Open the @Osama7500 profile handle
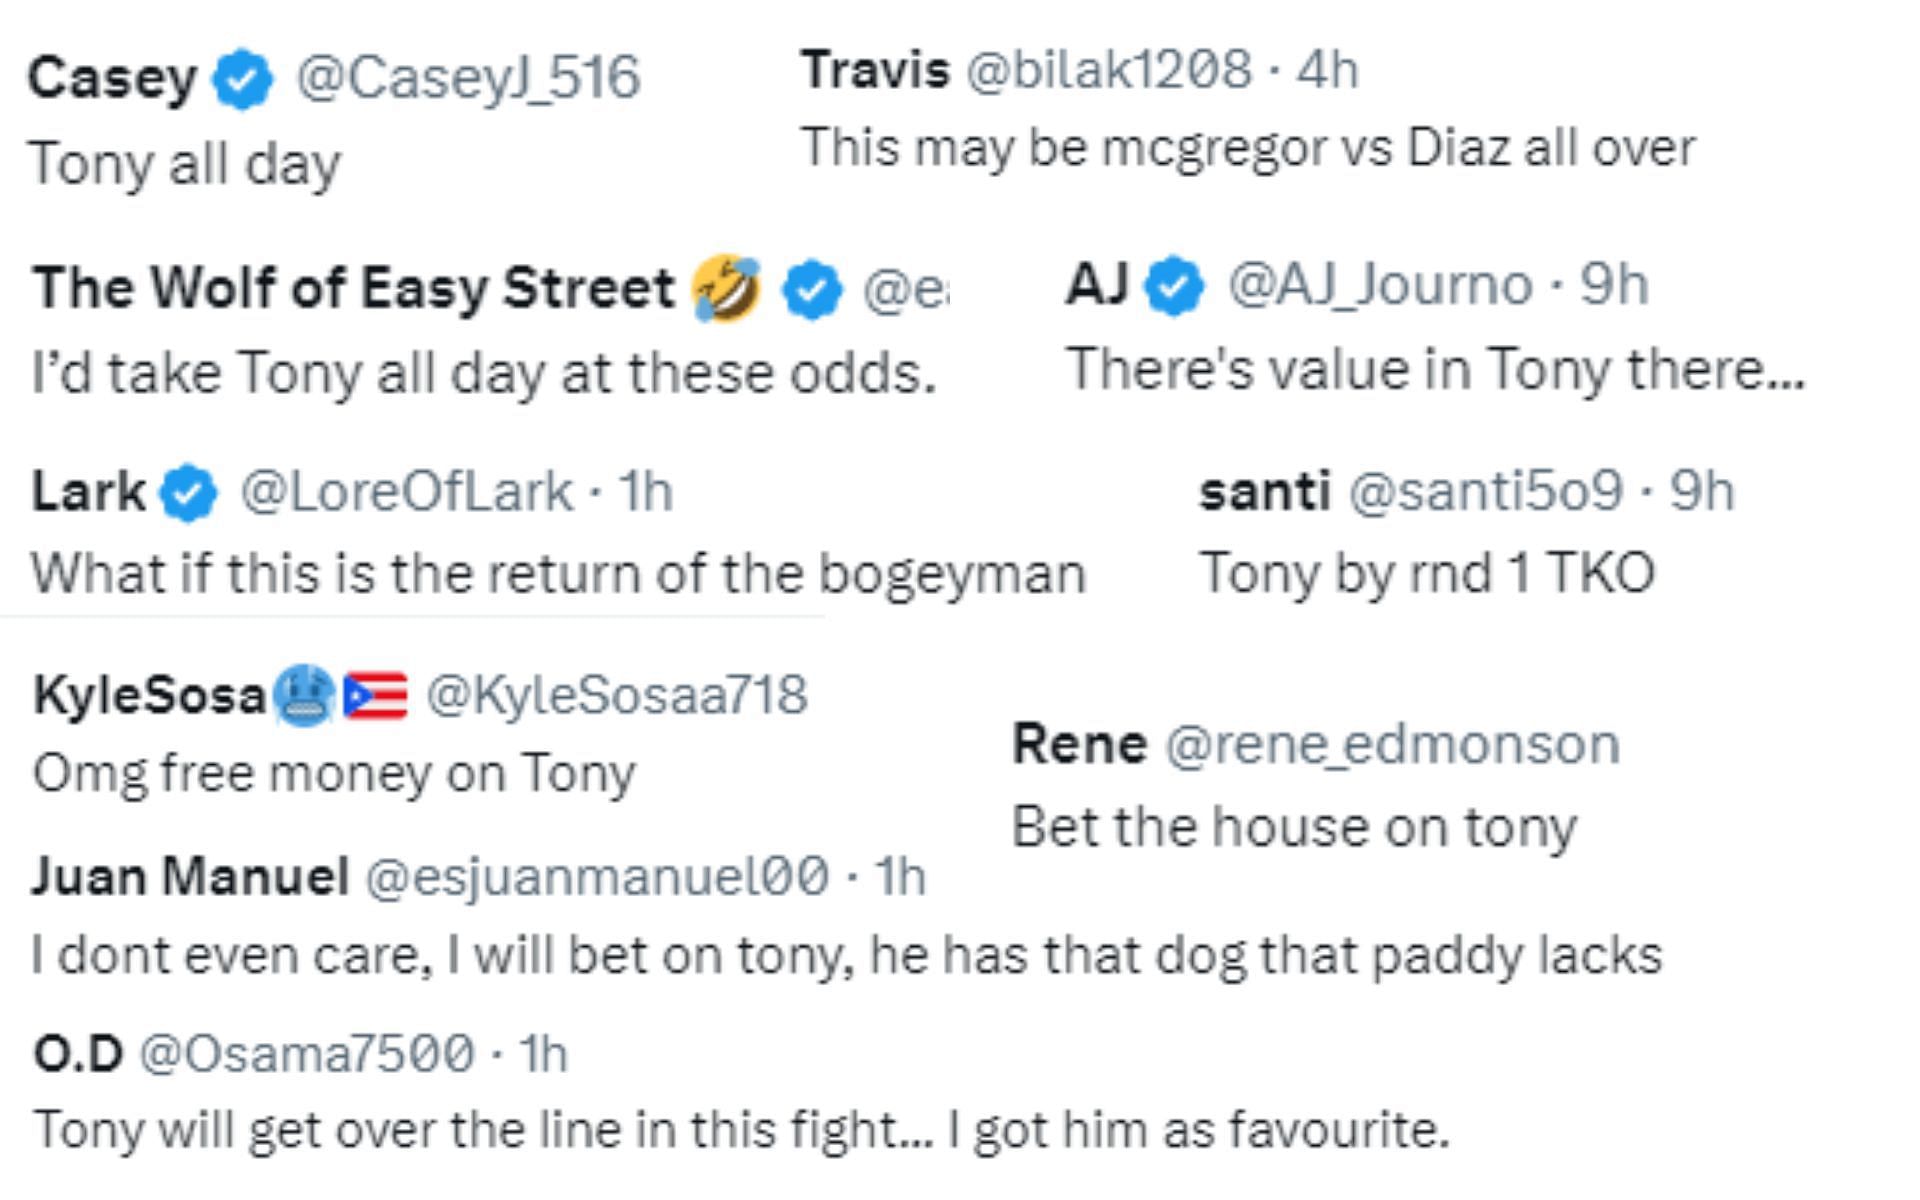Screen dimensions: 1920x1200 (307, 1054)
